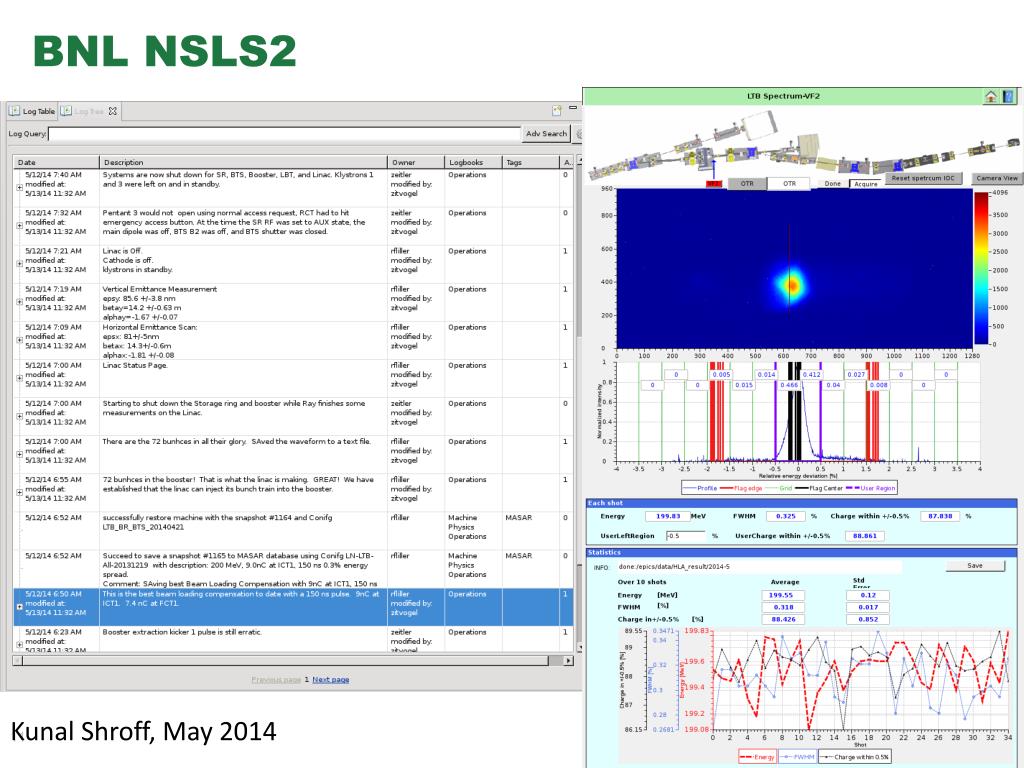Select the Flag edge legend entry
The width and height of the screenshot is (1024, 768).
coord(741,488)
